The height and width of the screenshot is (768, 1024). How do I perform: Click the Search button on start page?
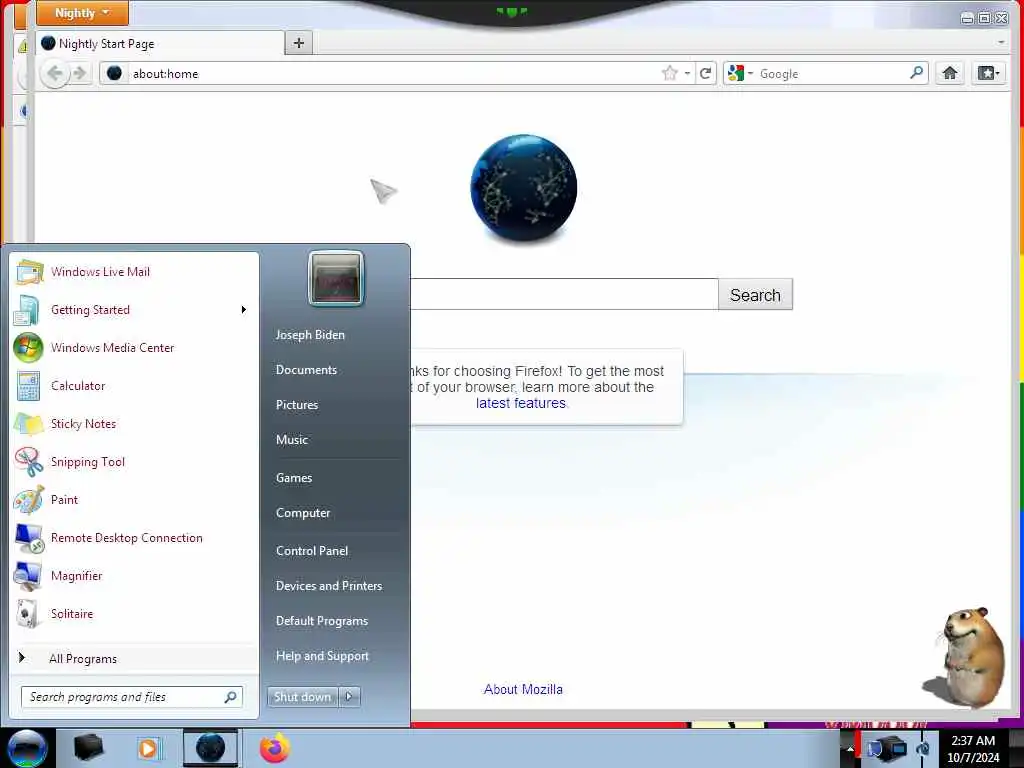point(756,295)
